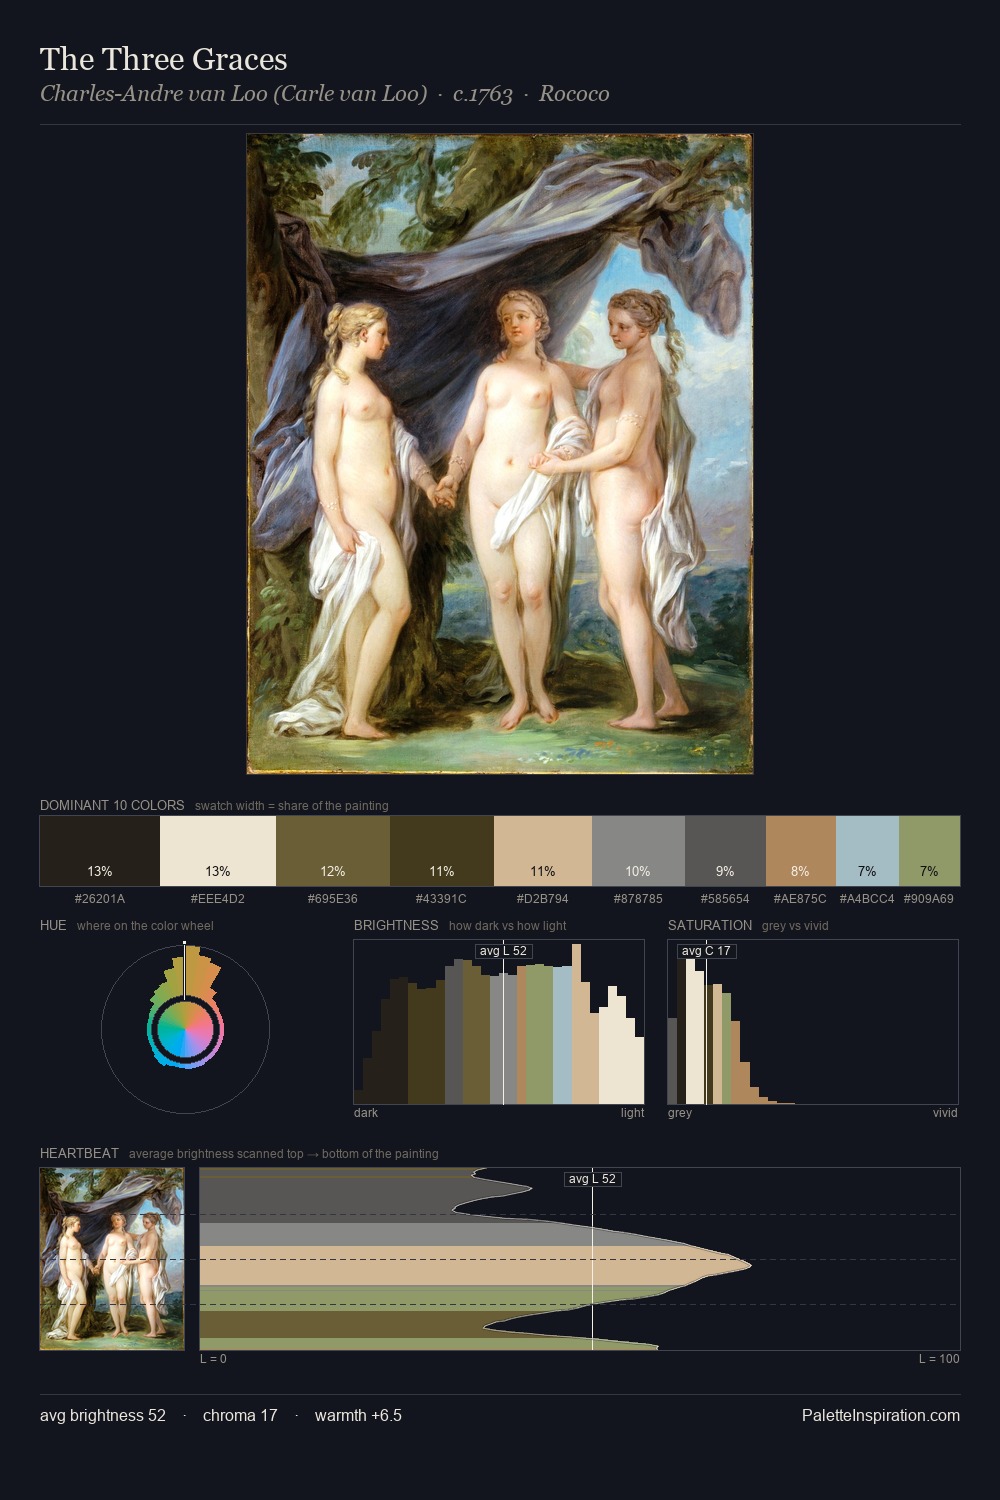
Task: Click the HUE section heading
Action: [53, 925]
